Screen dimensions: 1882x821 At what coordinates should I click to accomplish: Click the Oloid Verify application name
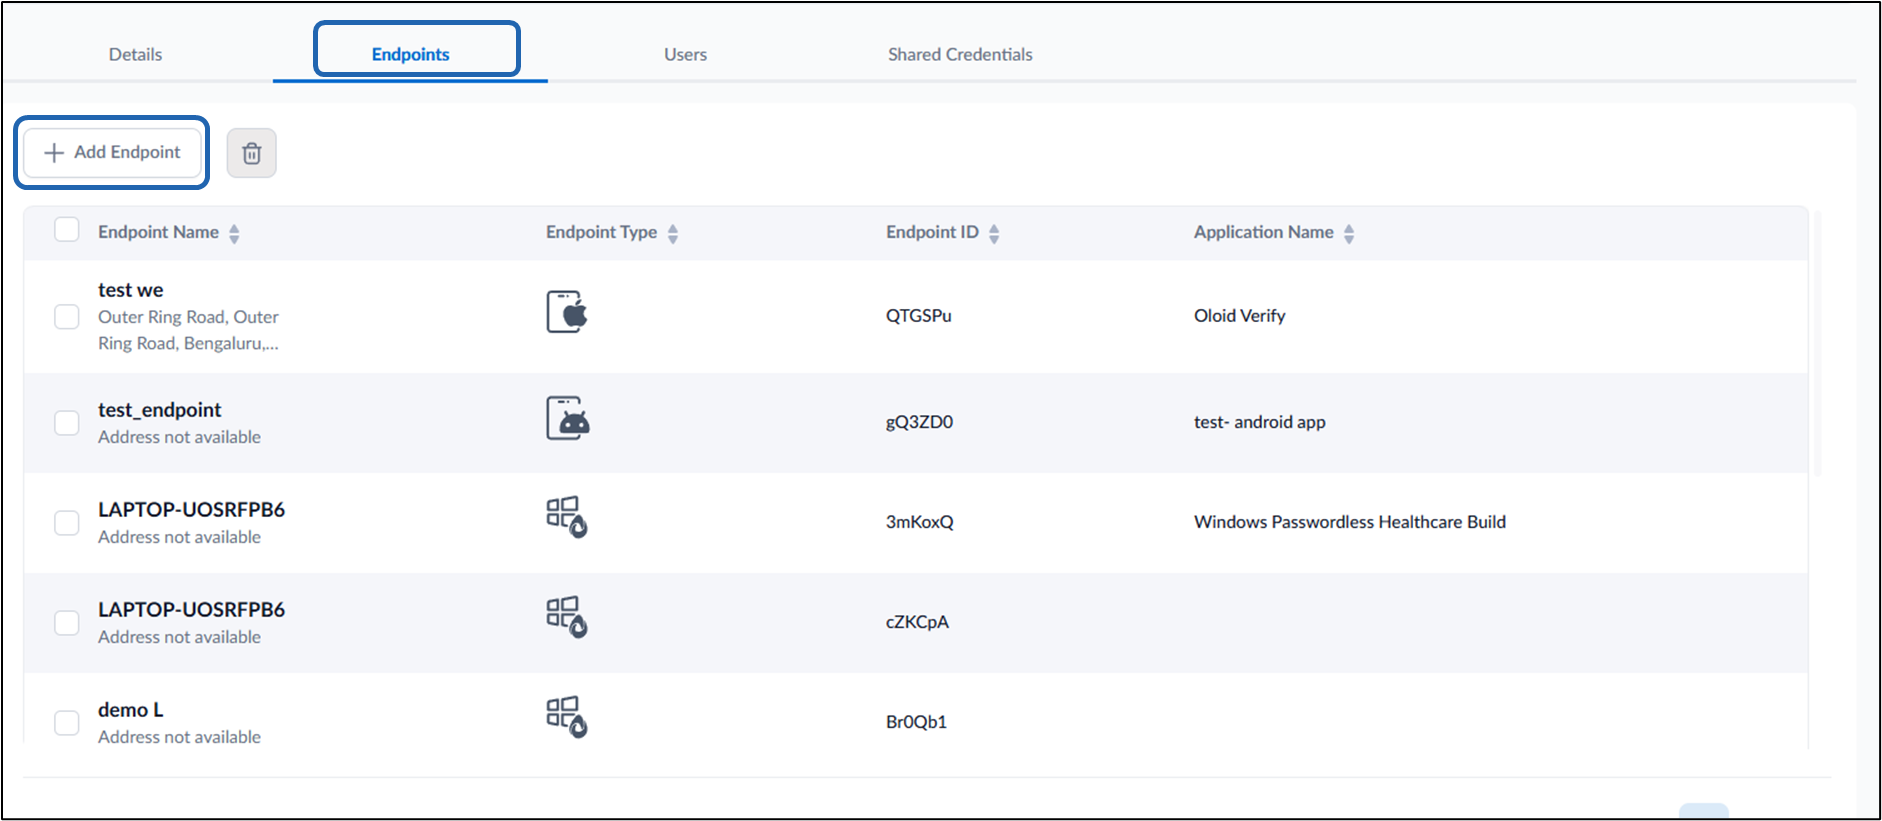(1239, 316)
